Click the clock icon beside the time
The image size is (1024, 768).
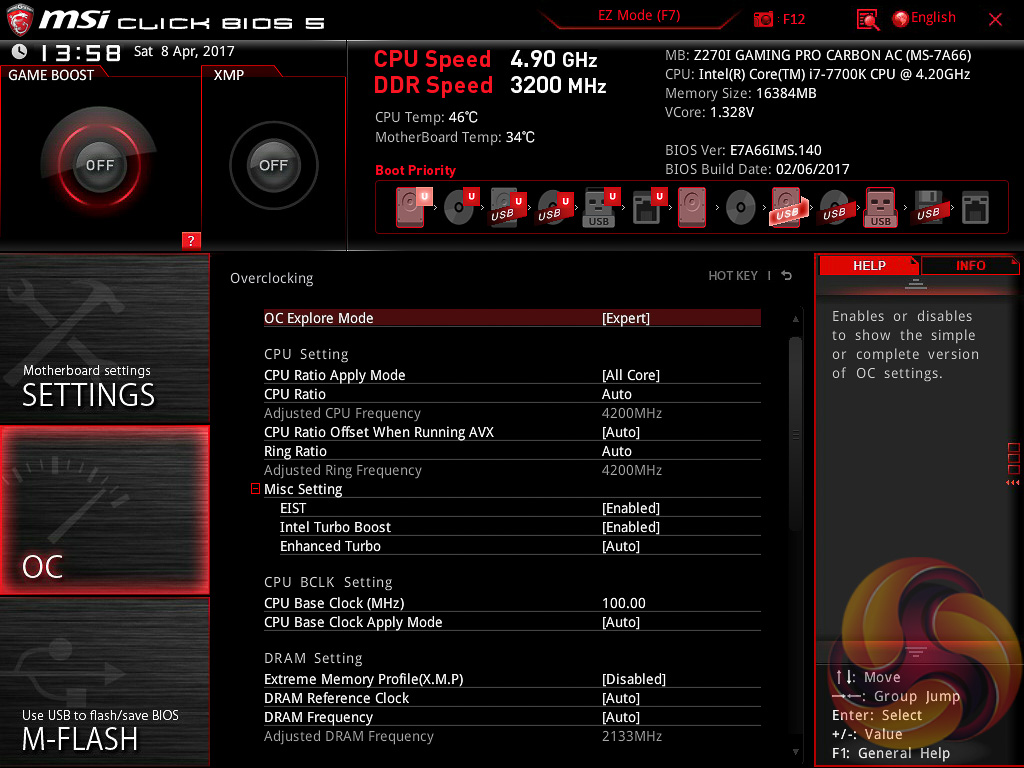tap(20, 52)
